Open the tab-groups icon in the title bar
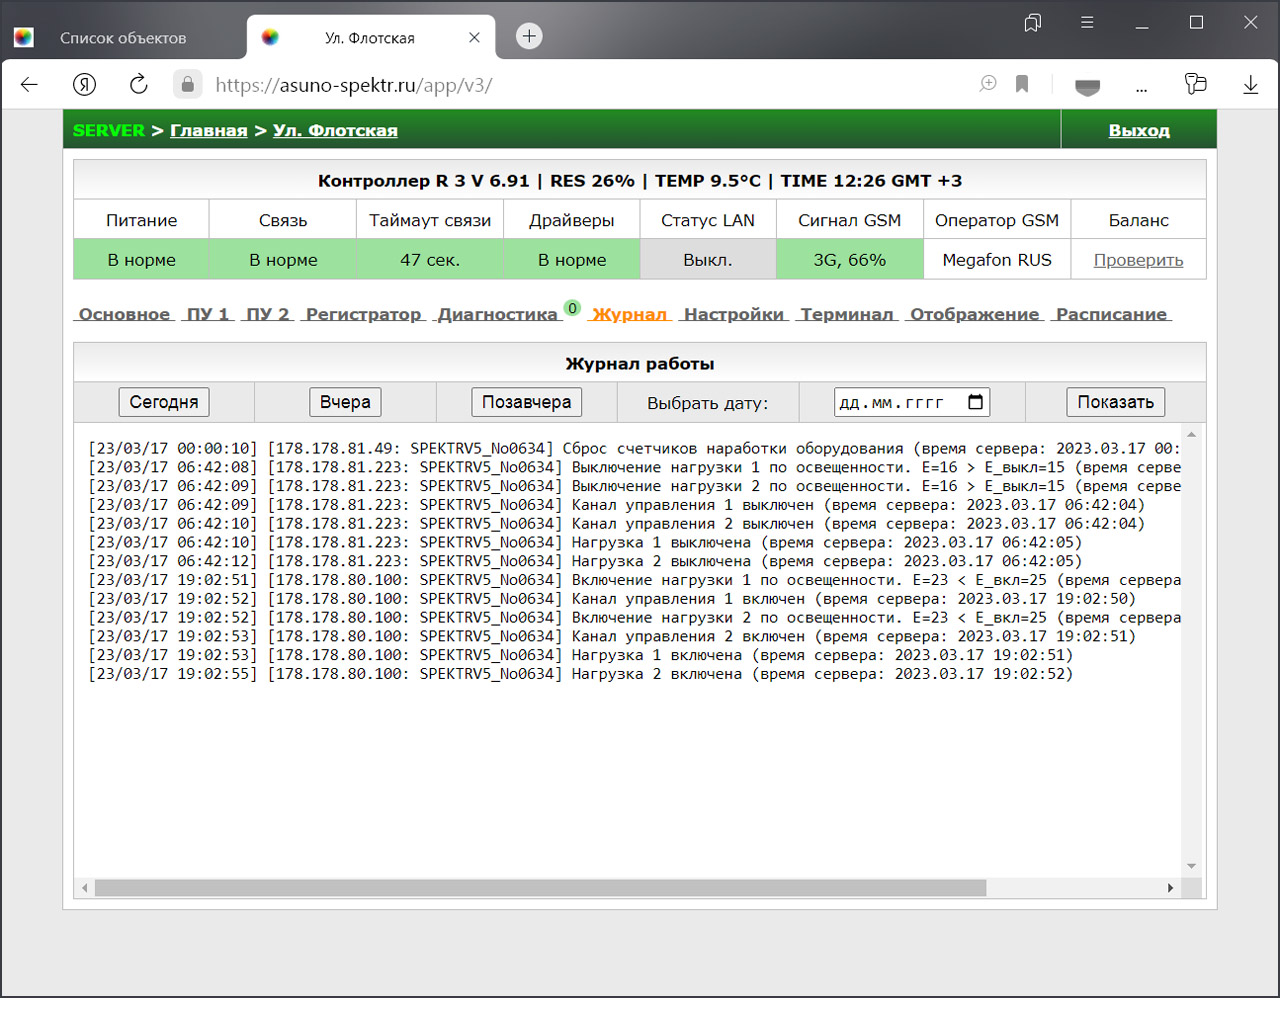 (x=1033, y=22)
